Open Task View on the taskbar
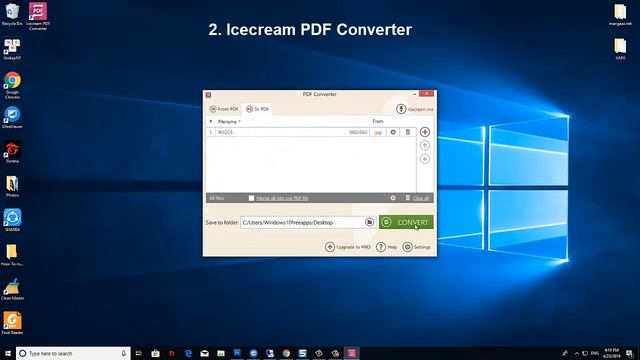 (139, 353)
